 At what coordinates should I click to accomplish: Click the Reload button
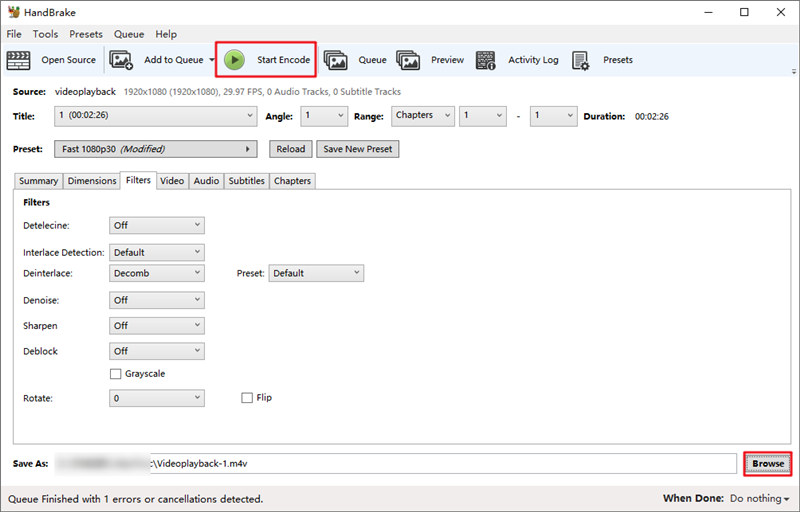click(x=290, y=149)
